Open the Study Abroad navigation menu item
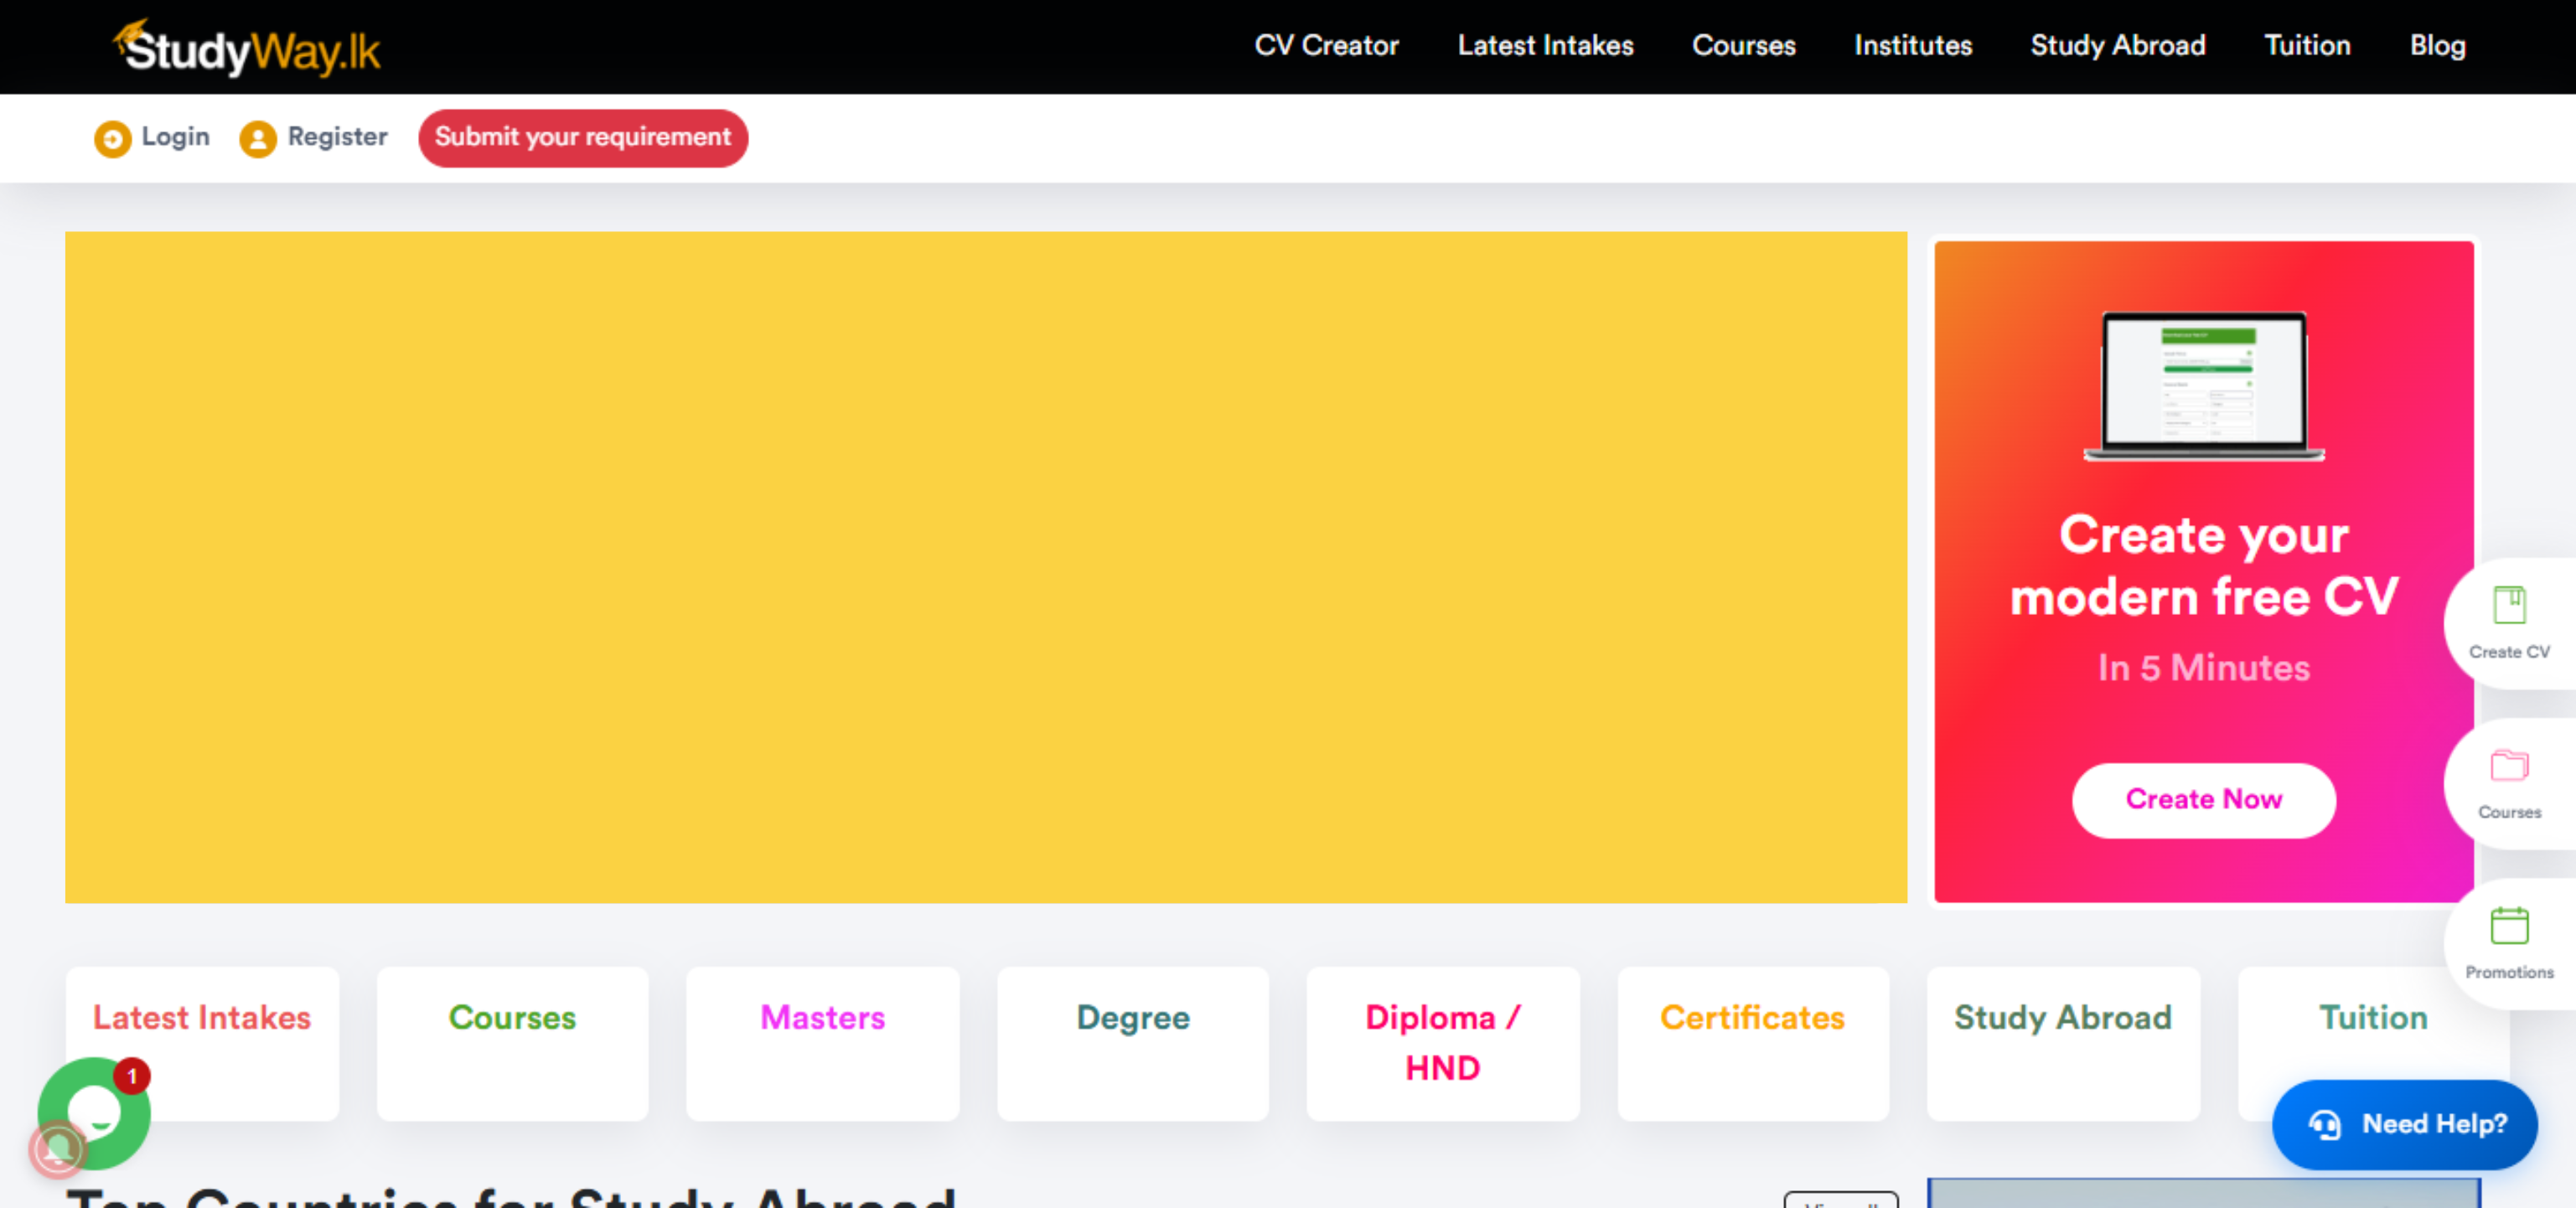 pos(2117,46)
